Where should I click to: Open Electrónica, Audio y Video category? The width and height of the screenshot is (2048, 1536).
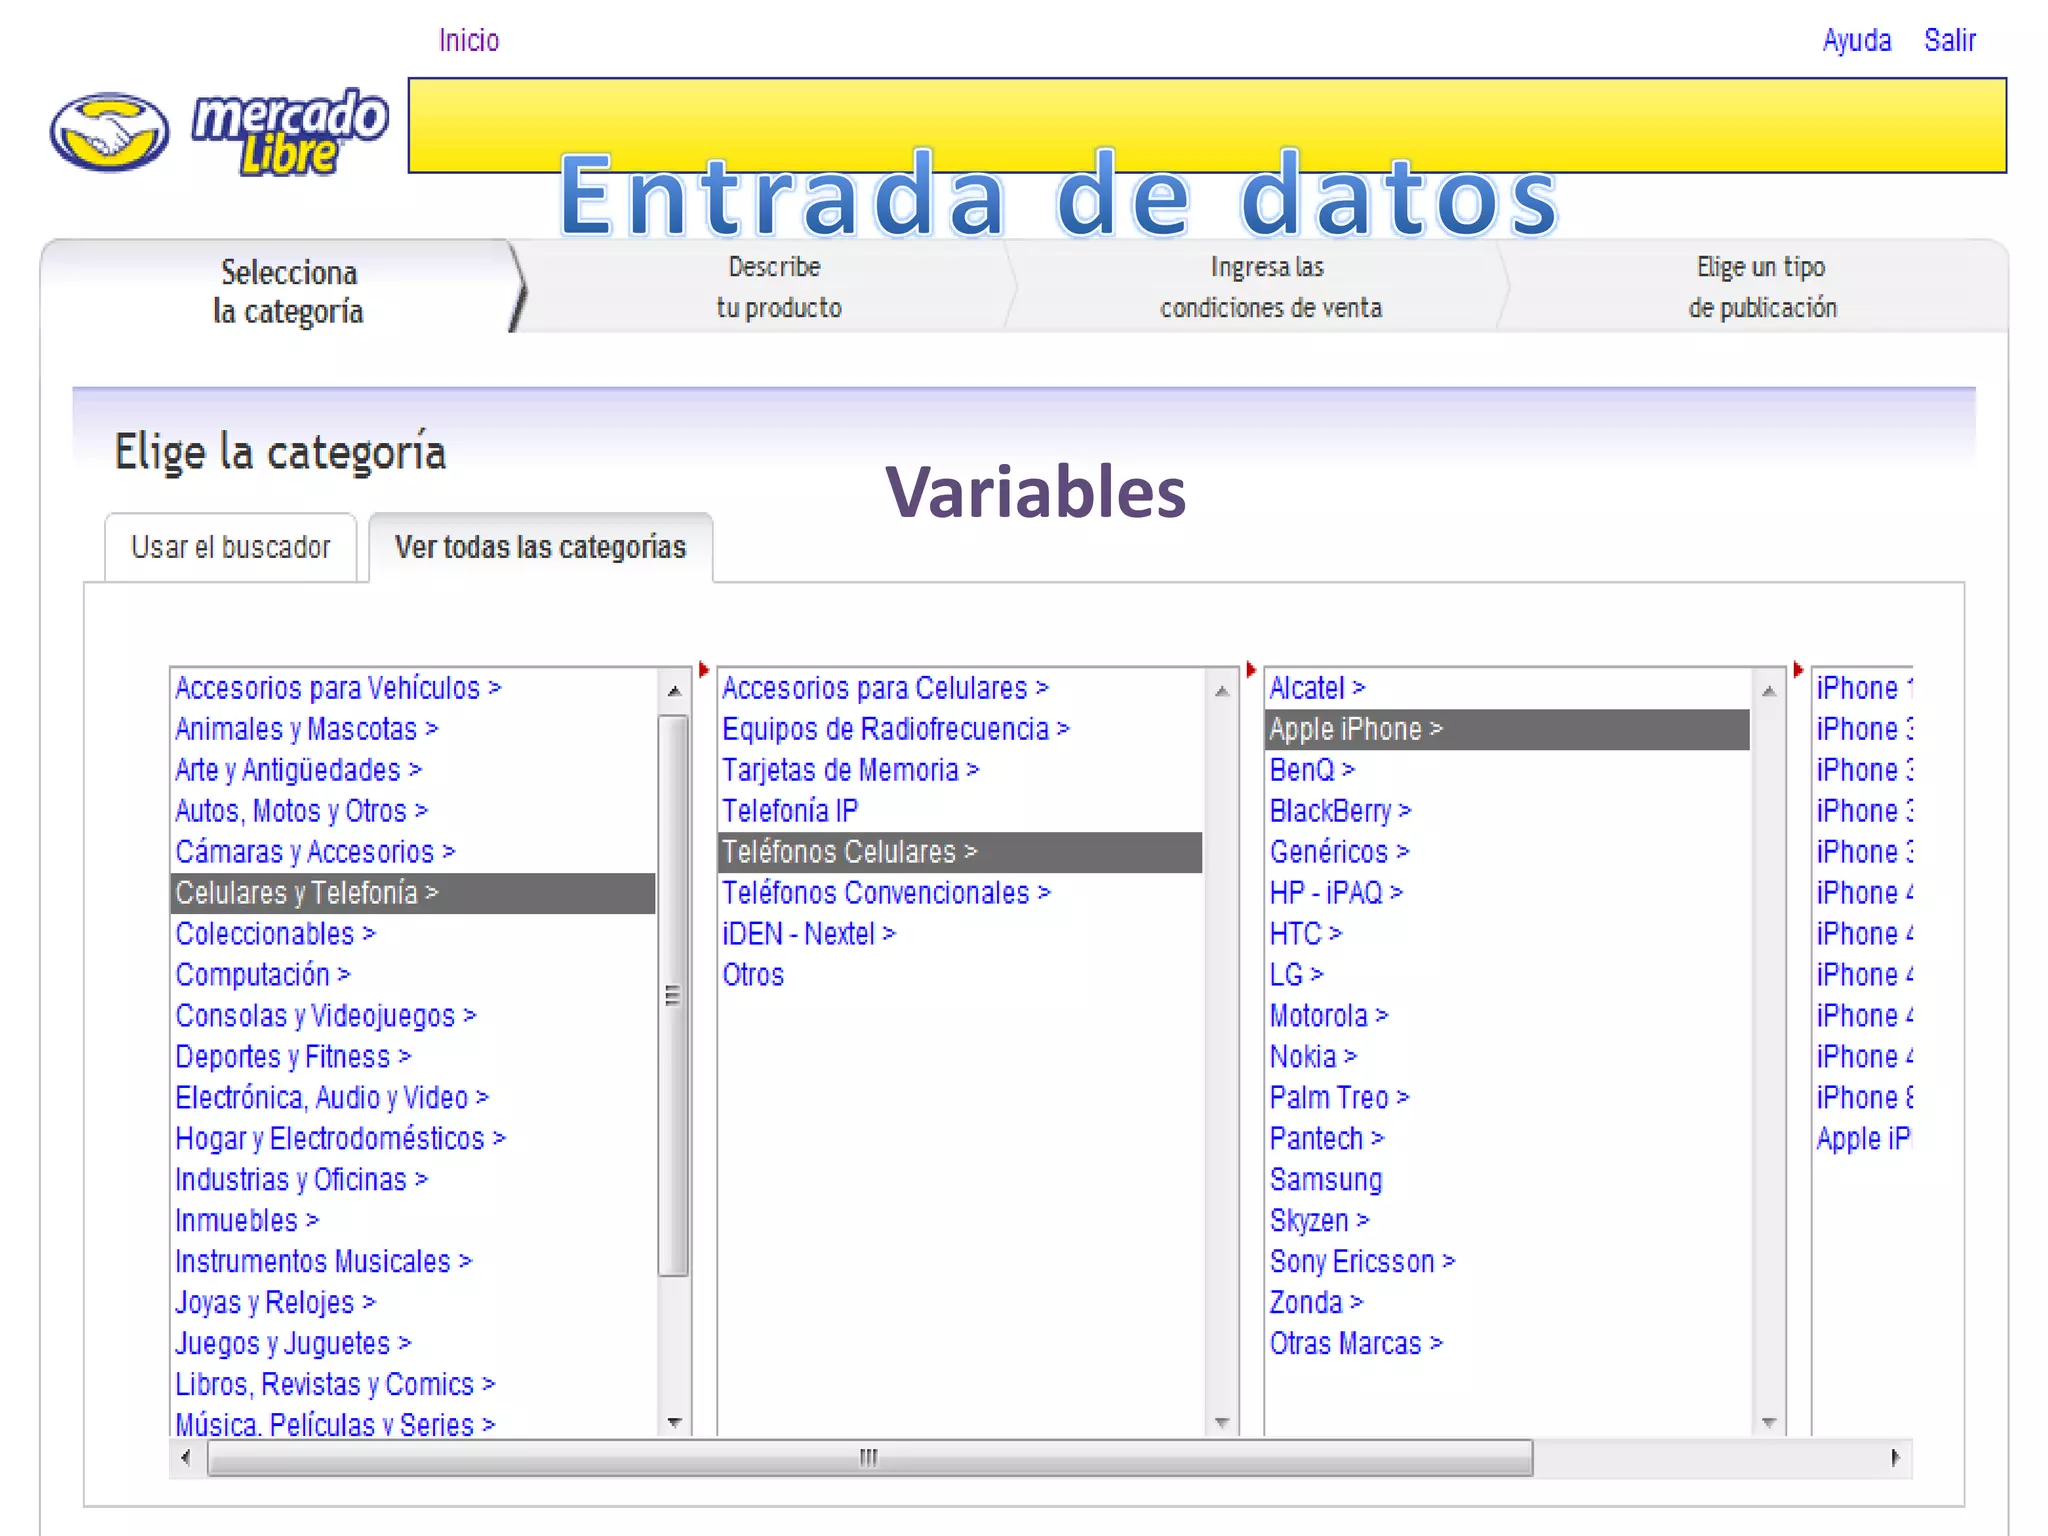332,1098
